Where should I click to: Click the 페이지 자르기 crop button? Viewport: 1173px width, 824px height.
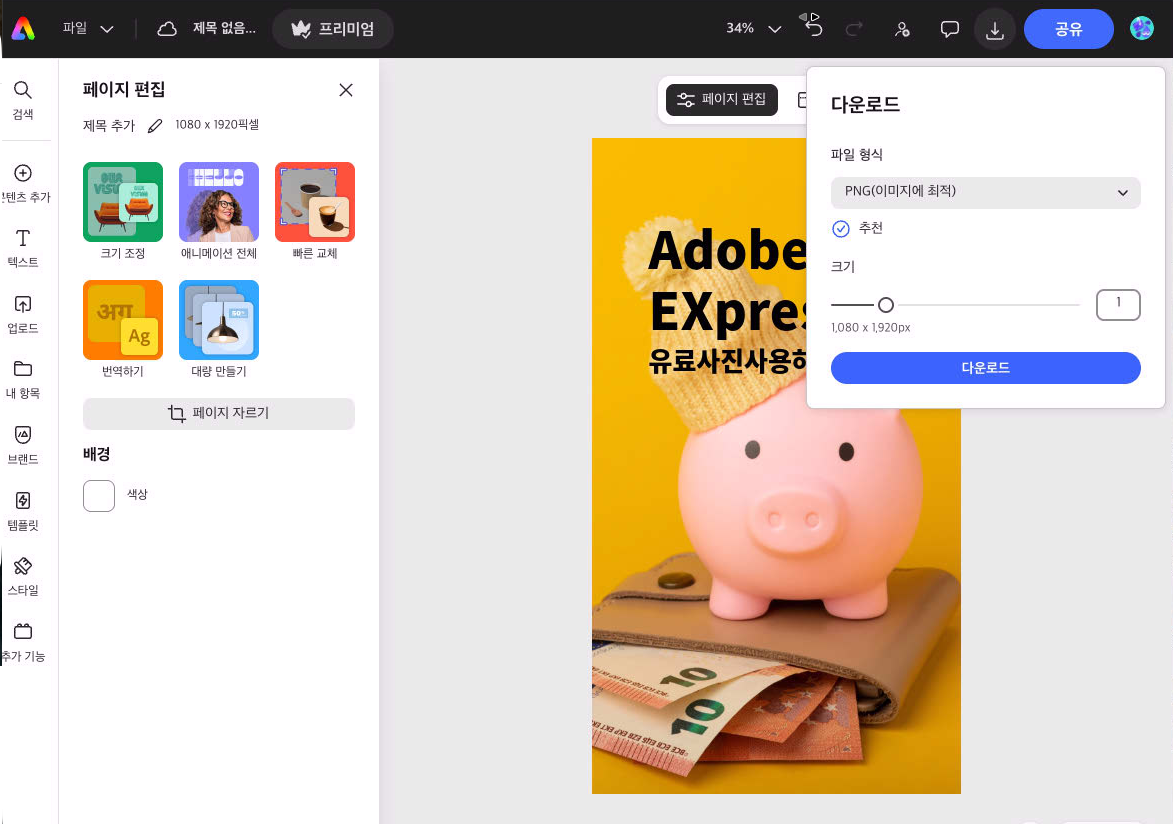218,413
